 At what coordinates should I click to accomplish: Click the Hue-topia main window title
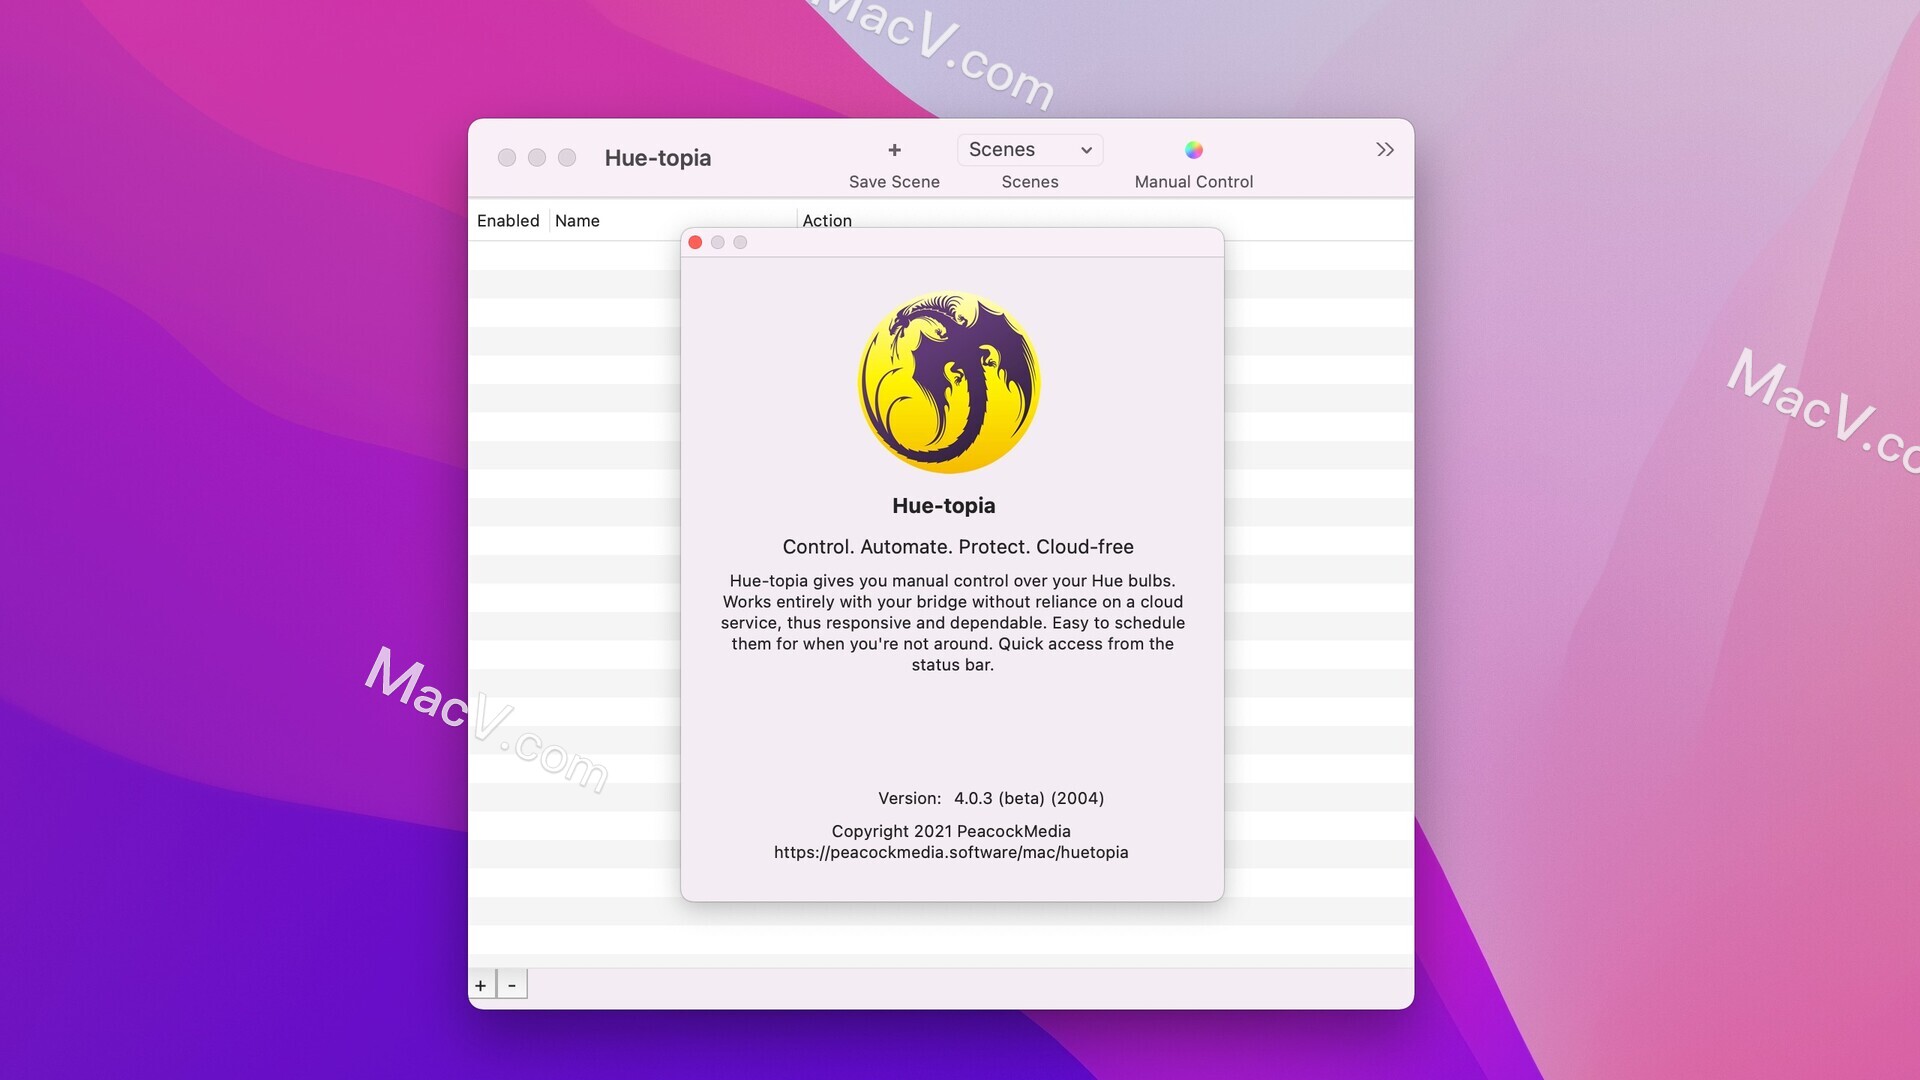pyautogui.click(x=658, y=158)
